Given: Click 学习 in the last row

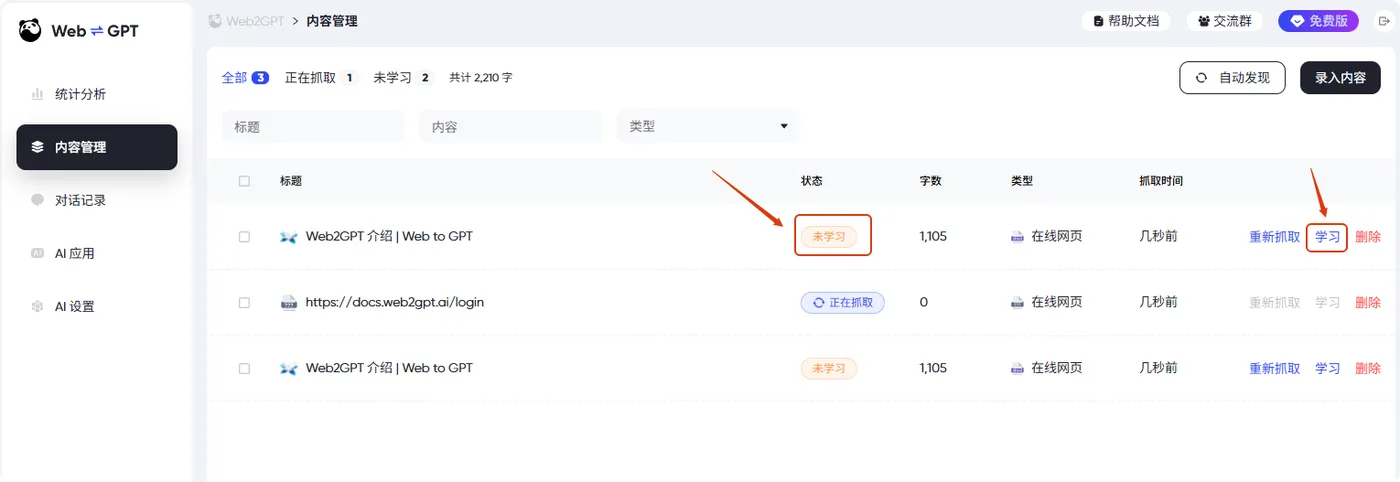Looking at the screenshot, I should pos(1327,368).
